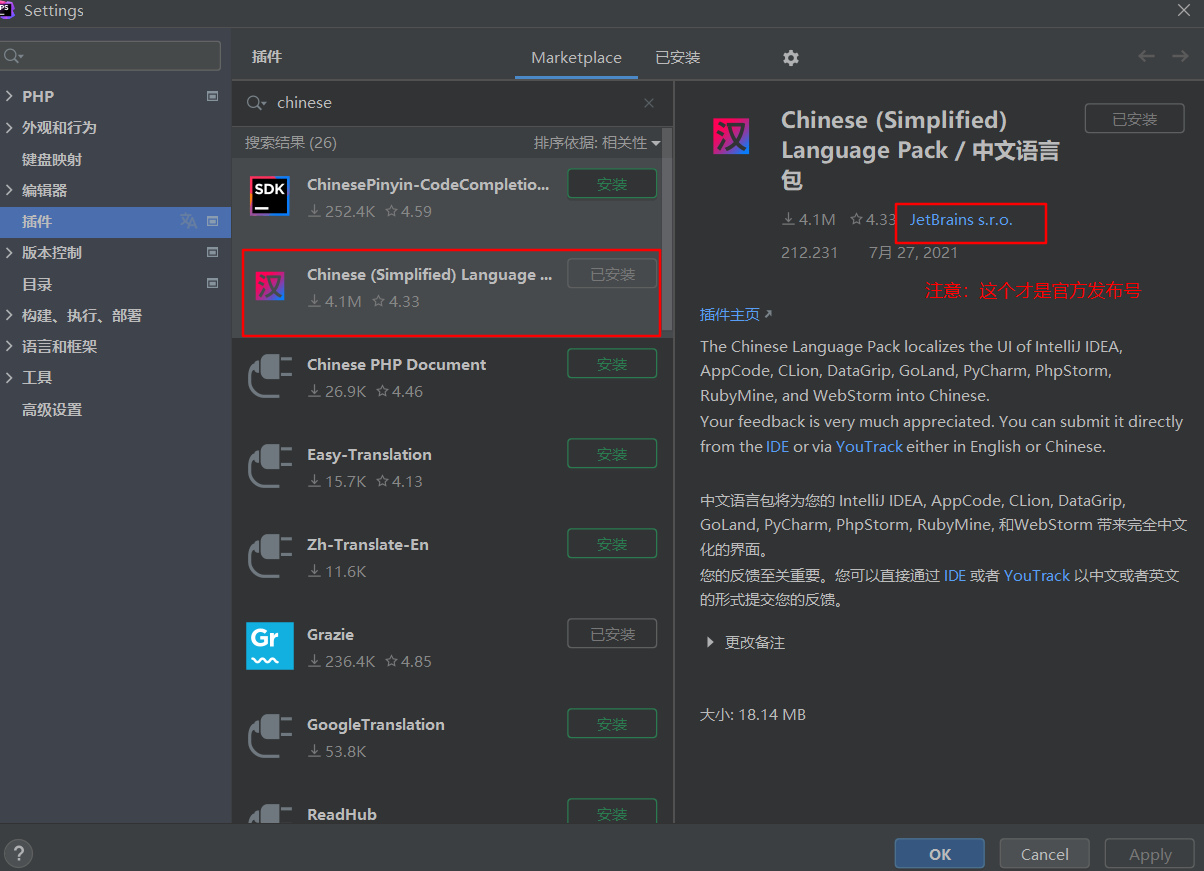The image size is (1204, 871).
Task: Expand the 语言和框架 settings node
Action: (x=9, y=346)
